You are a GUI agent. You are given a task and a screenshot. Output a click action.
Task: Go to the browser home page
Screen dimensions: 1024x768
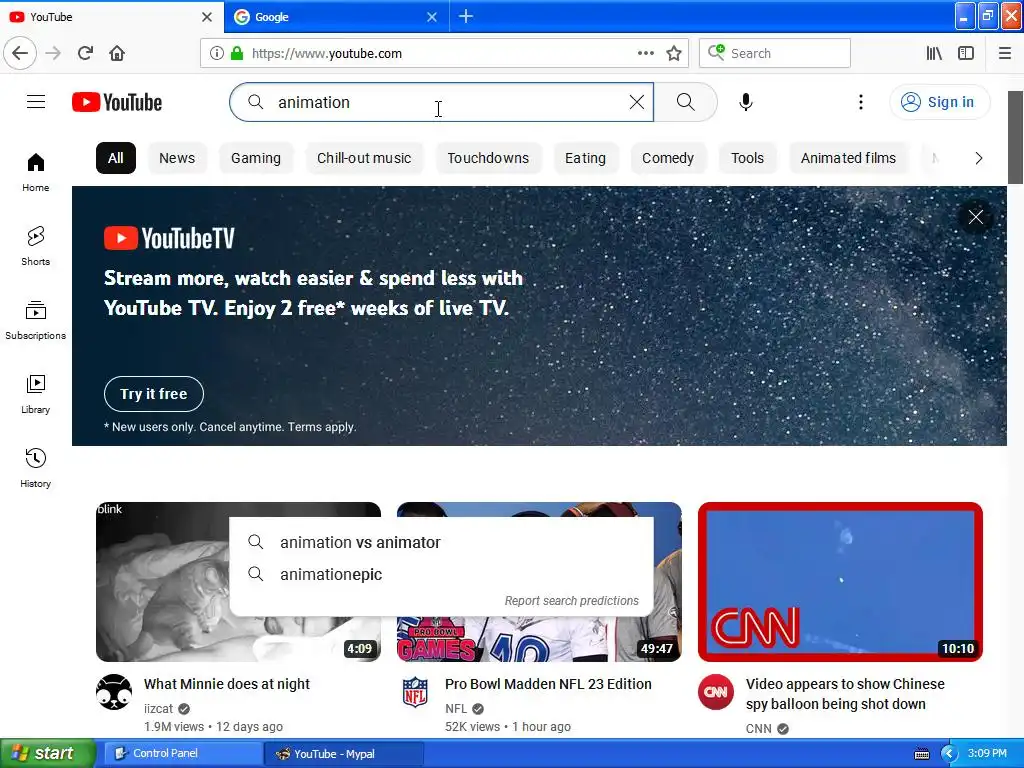tap(117, 53)
